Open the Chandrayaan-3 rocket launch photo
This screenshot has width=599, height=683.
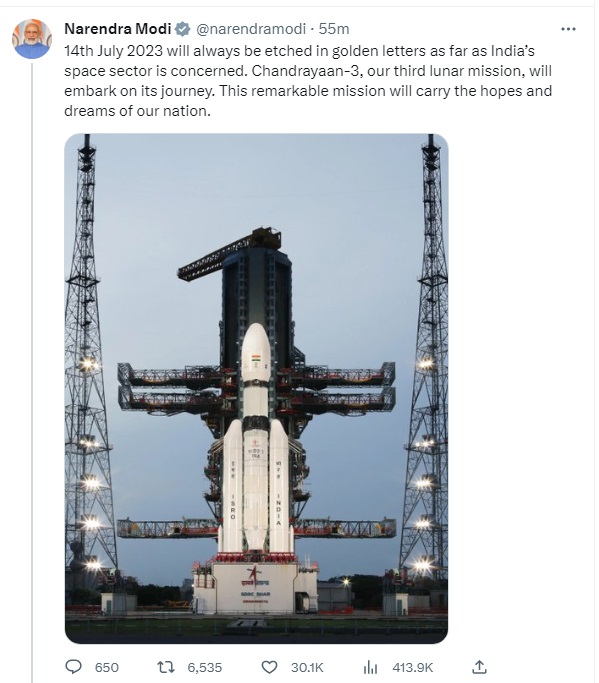point(256,388)
